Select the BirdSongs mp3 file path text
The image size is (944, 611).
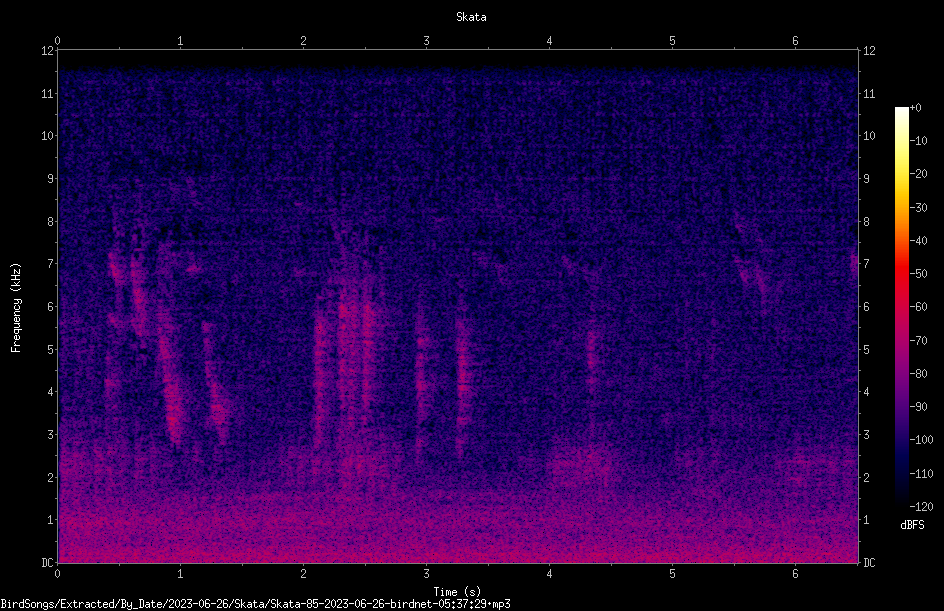pos(255,604)
